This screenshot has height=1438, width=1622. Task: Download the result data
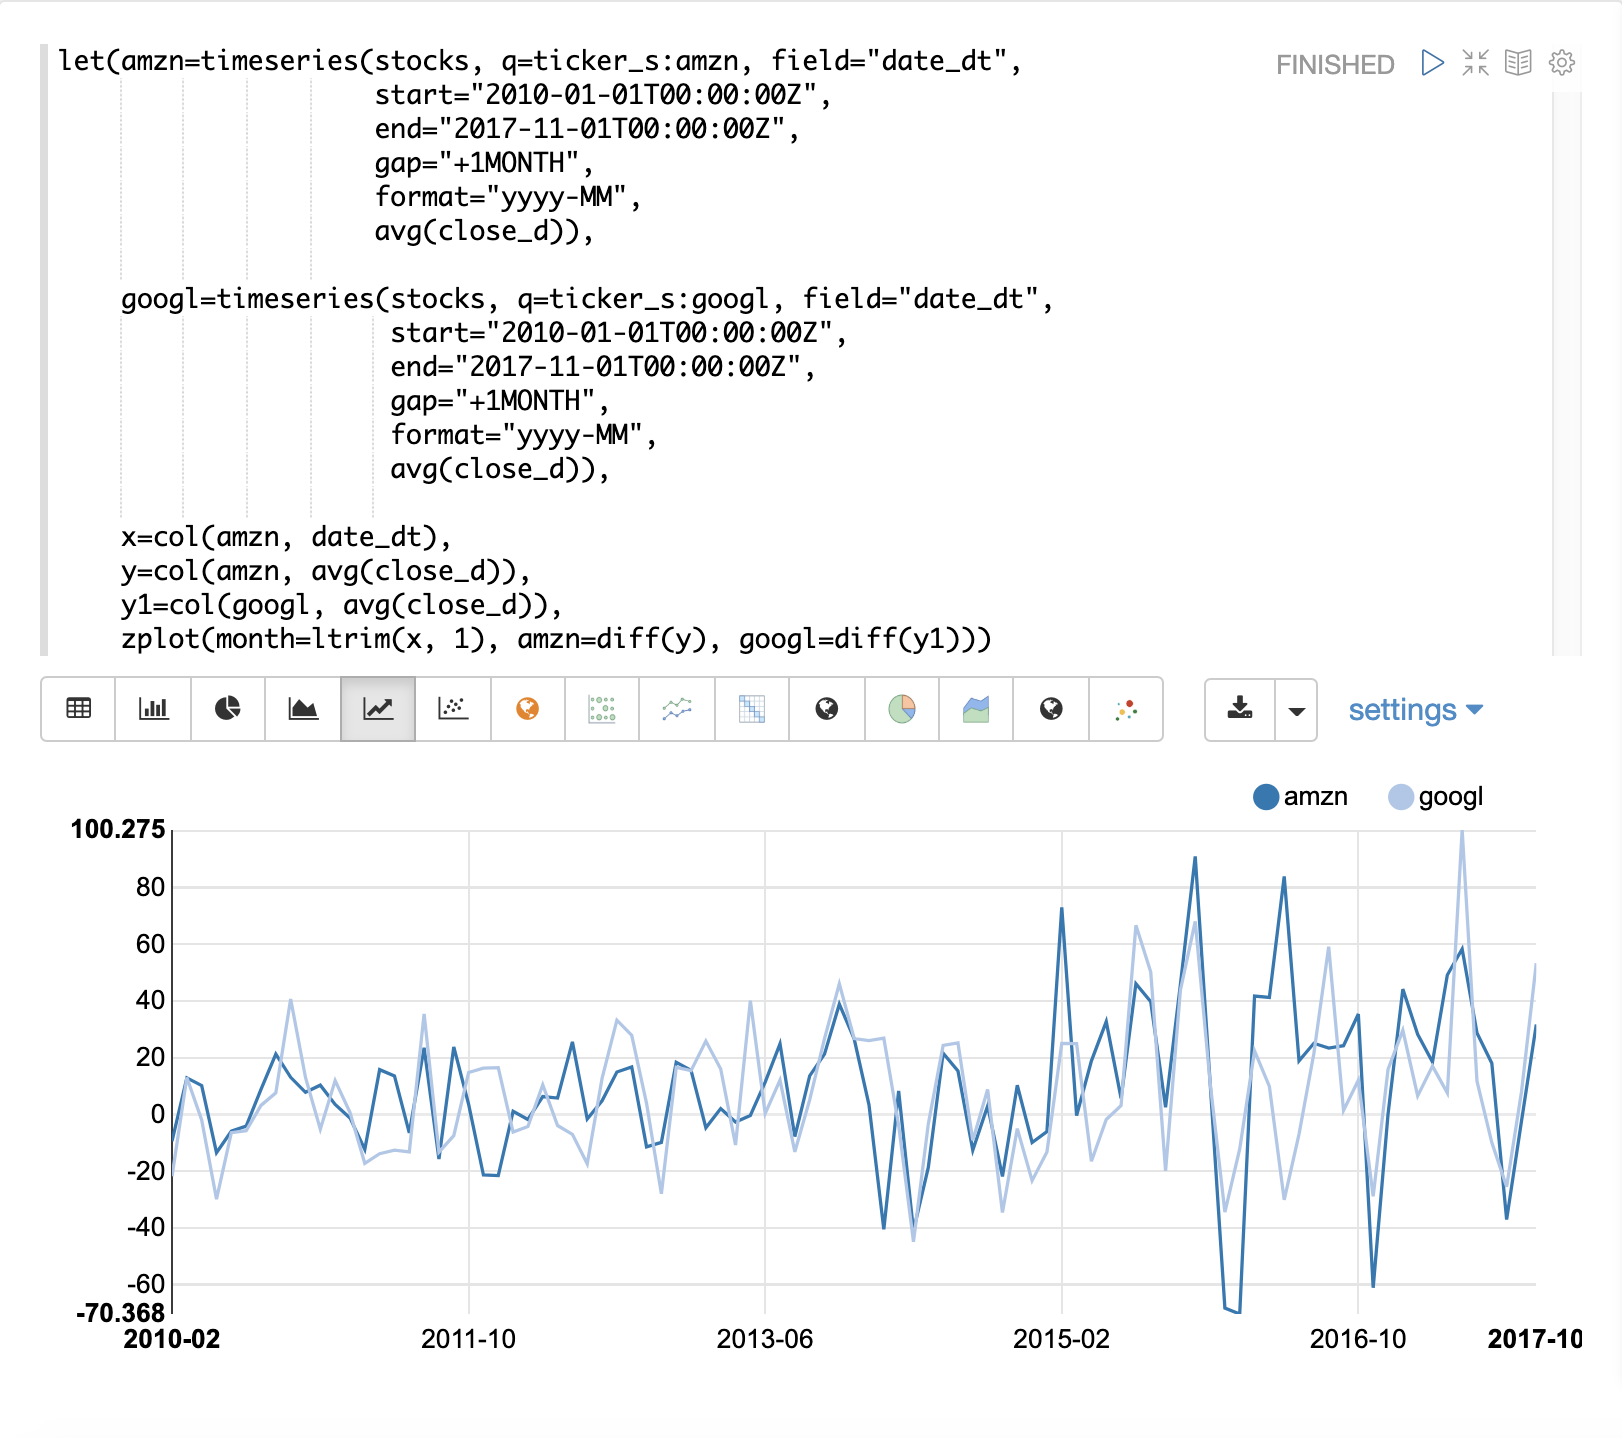1240,709
